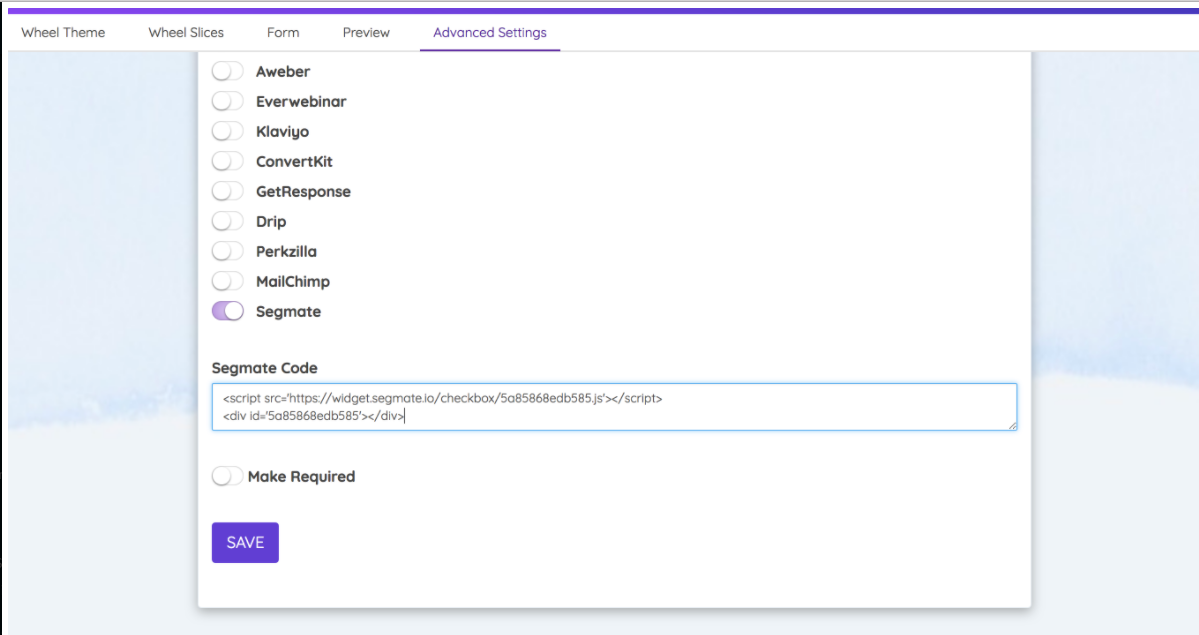Click the GetResponse label

[304, 191]
